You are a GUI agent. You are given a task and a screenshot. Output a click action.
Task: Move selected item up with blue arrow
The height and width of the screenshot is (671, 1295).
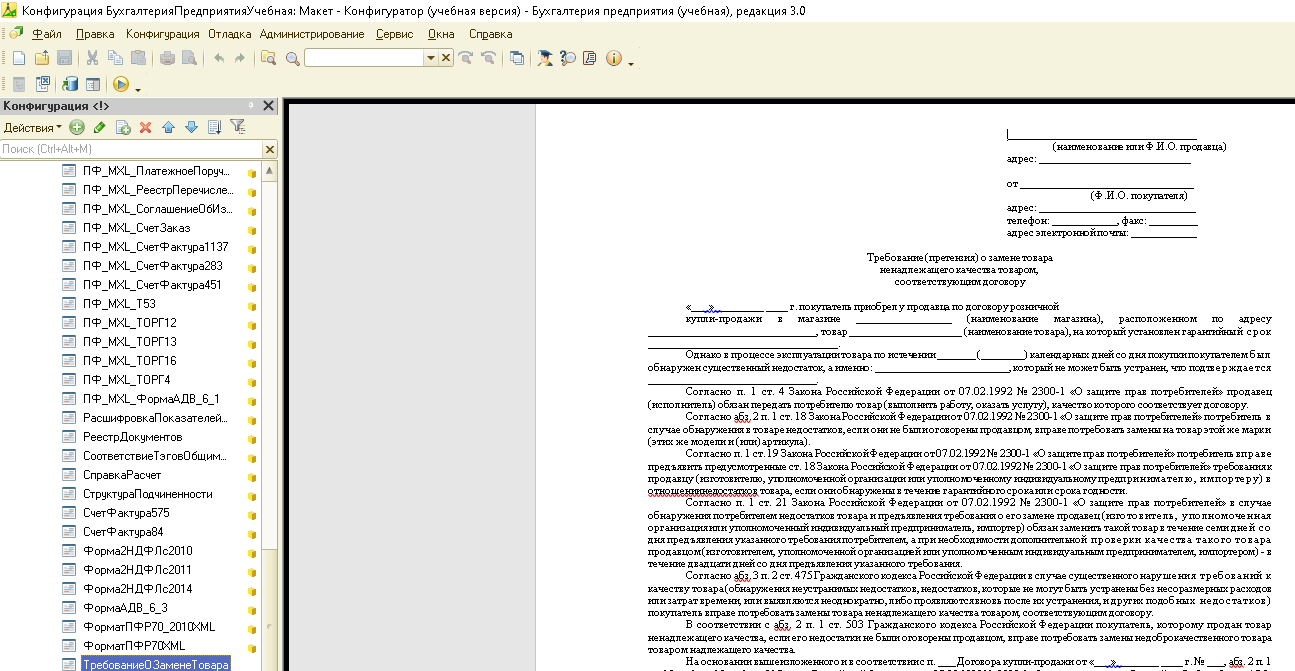pyautogui.click(x=168, y=127)
